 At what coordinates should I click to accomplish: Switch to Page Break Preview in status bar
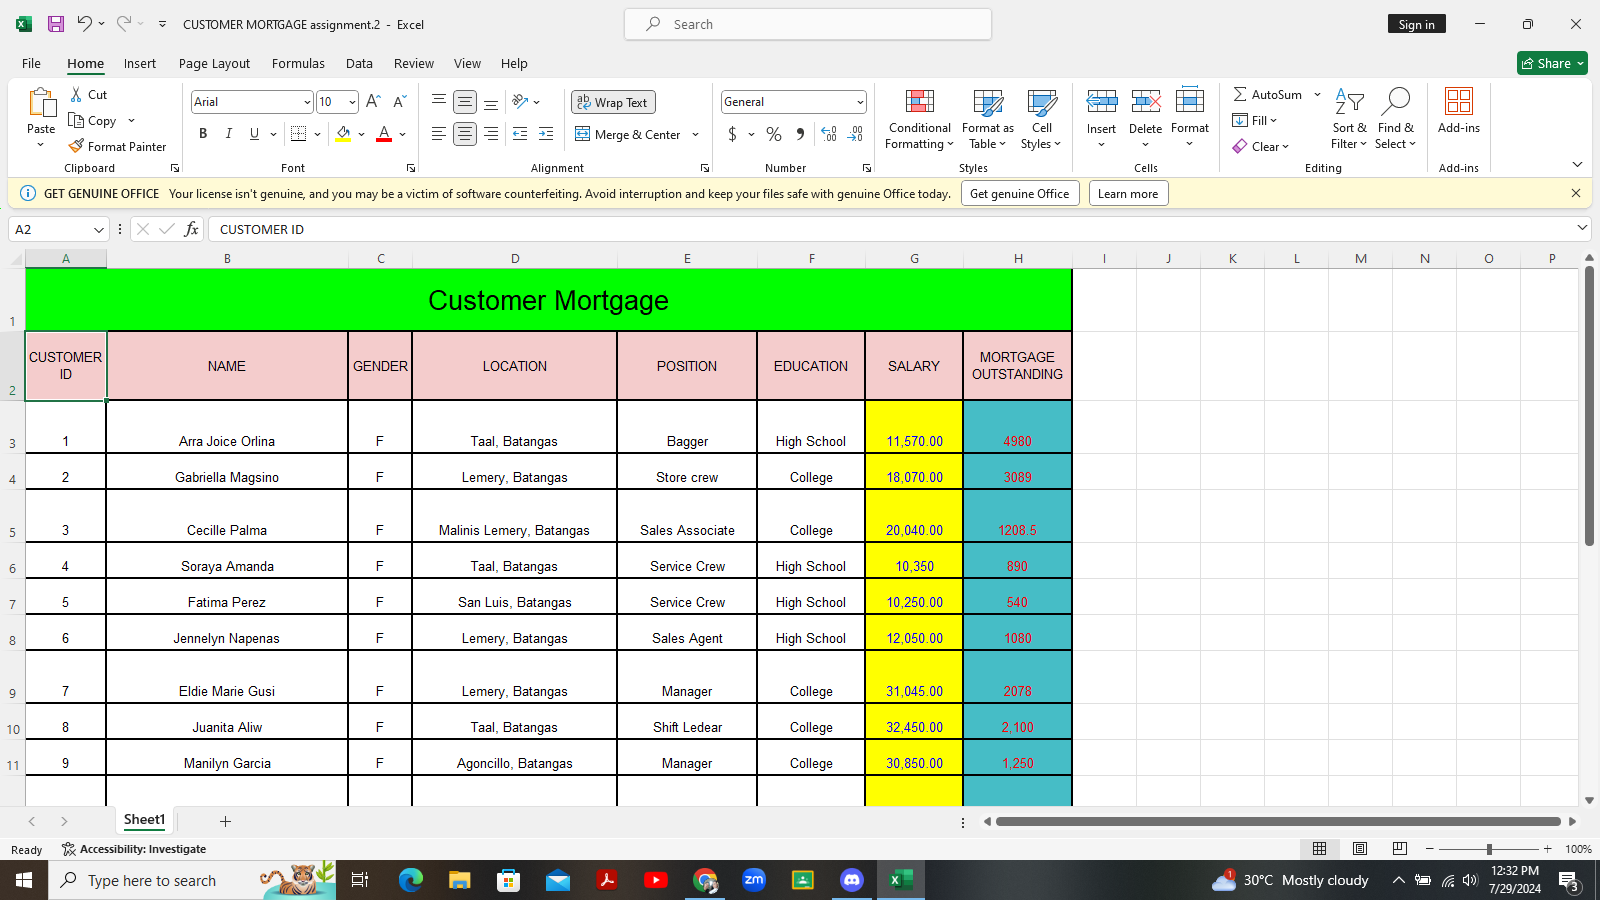click(x=1400, y=849)
